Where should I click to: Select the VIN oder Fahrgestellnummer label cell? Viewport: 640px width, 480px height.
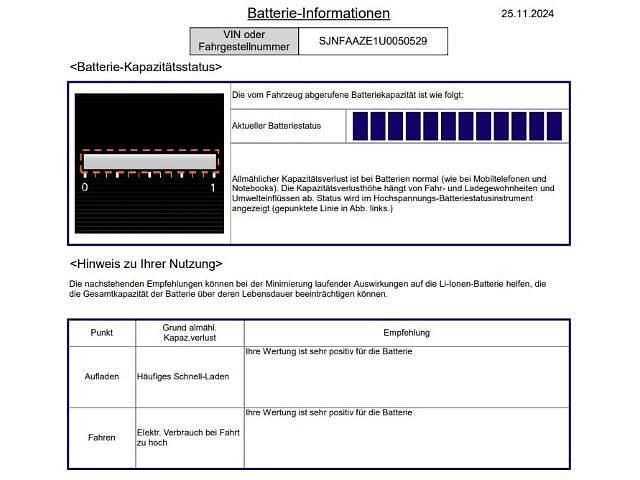pos(244,41)
